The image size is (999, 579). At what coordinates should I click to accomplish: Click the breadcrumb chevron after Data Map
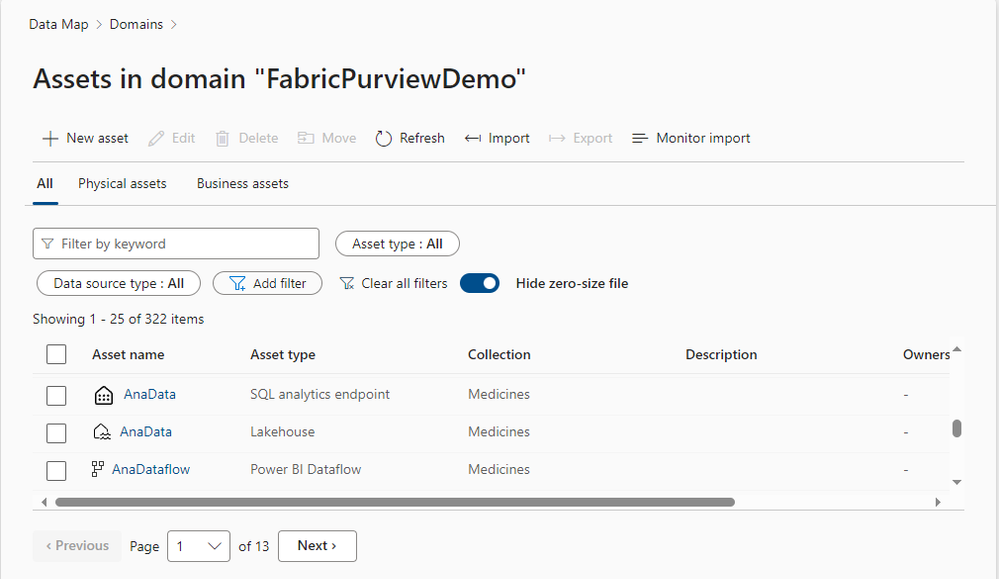[99, 25]
